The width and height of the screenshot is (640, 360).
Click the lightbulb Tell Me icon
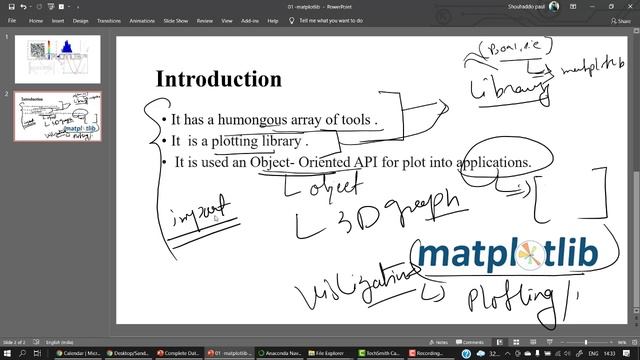pyautogui.click(x=291, y=20)
